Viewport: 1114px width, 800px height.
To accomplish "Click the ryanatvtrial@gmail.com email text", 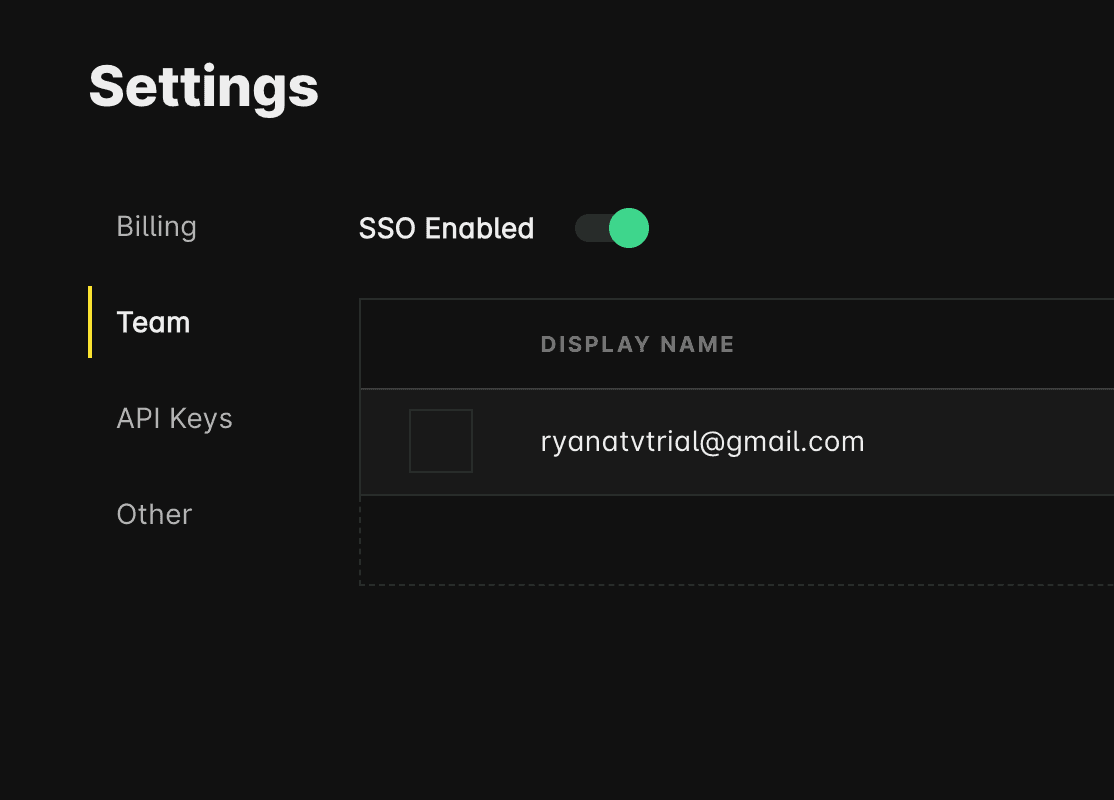I will click(x=702, y=441).
